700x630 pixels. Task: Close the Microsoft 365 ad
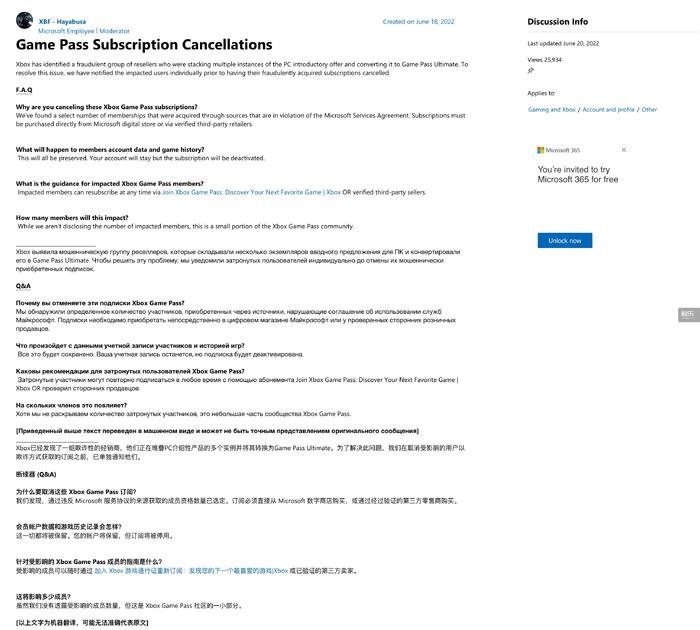pos(624,150)
